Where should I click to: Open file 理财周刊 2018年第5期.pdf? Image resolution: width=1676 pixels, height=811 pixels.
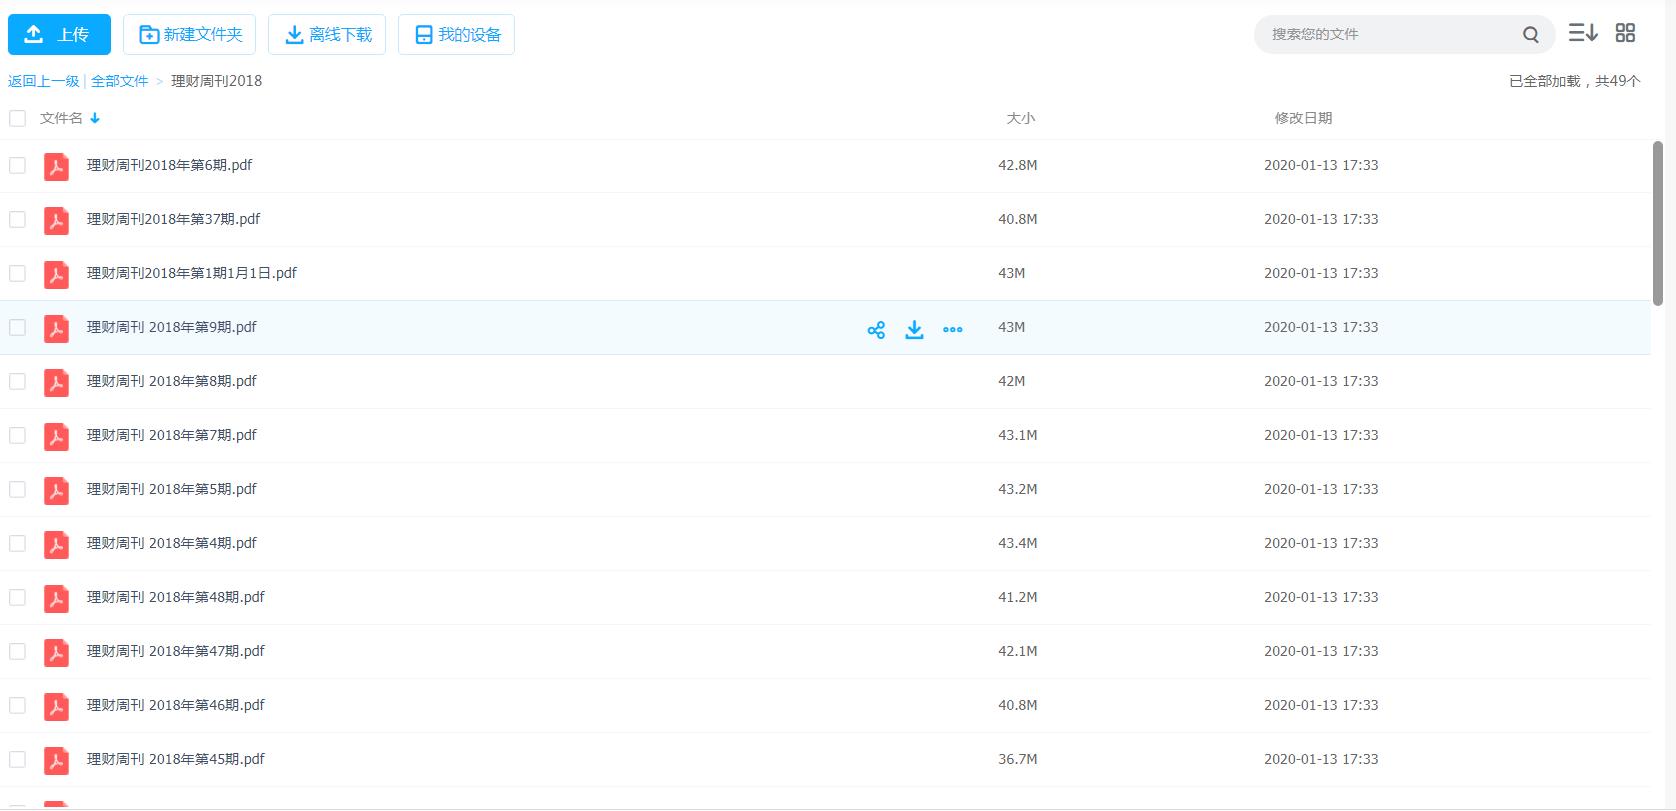(172, 489)
